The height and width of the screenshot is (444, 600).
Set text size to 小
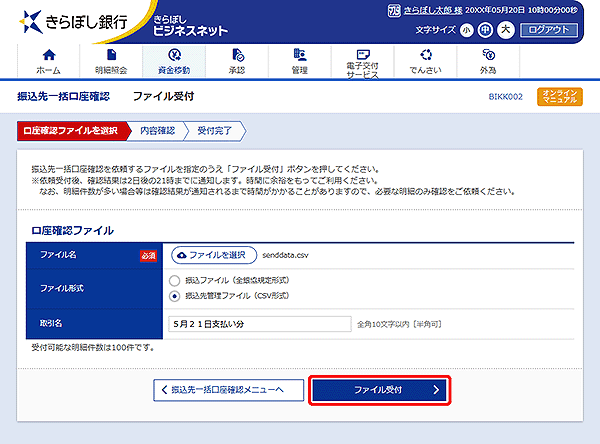[x=466, y=30]
